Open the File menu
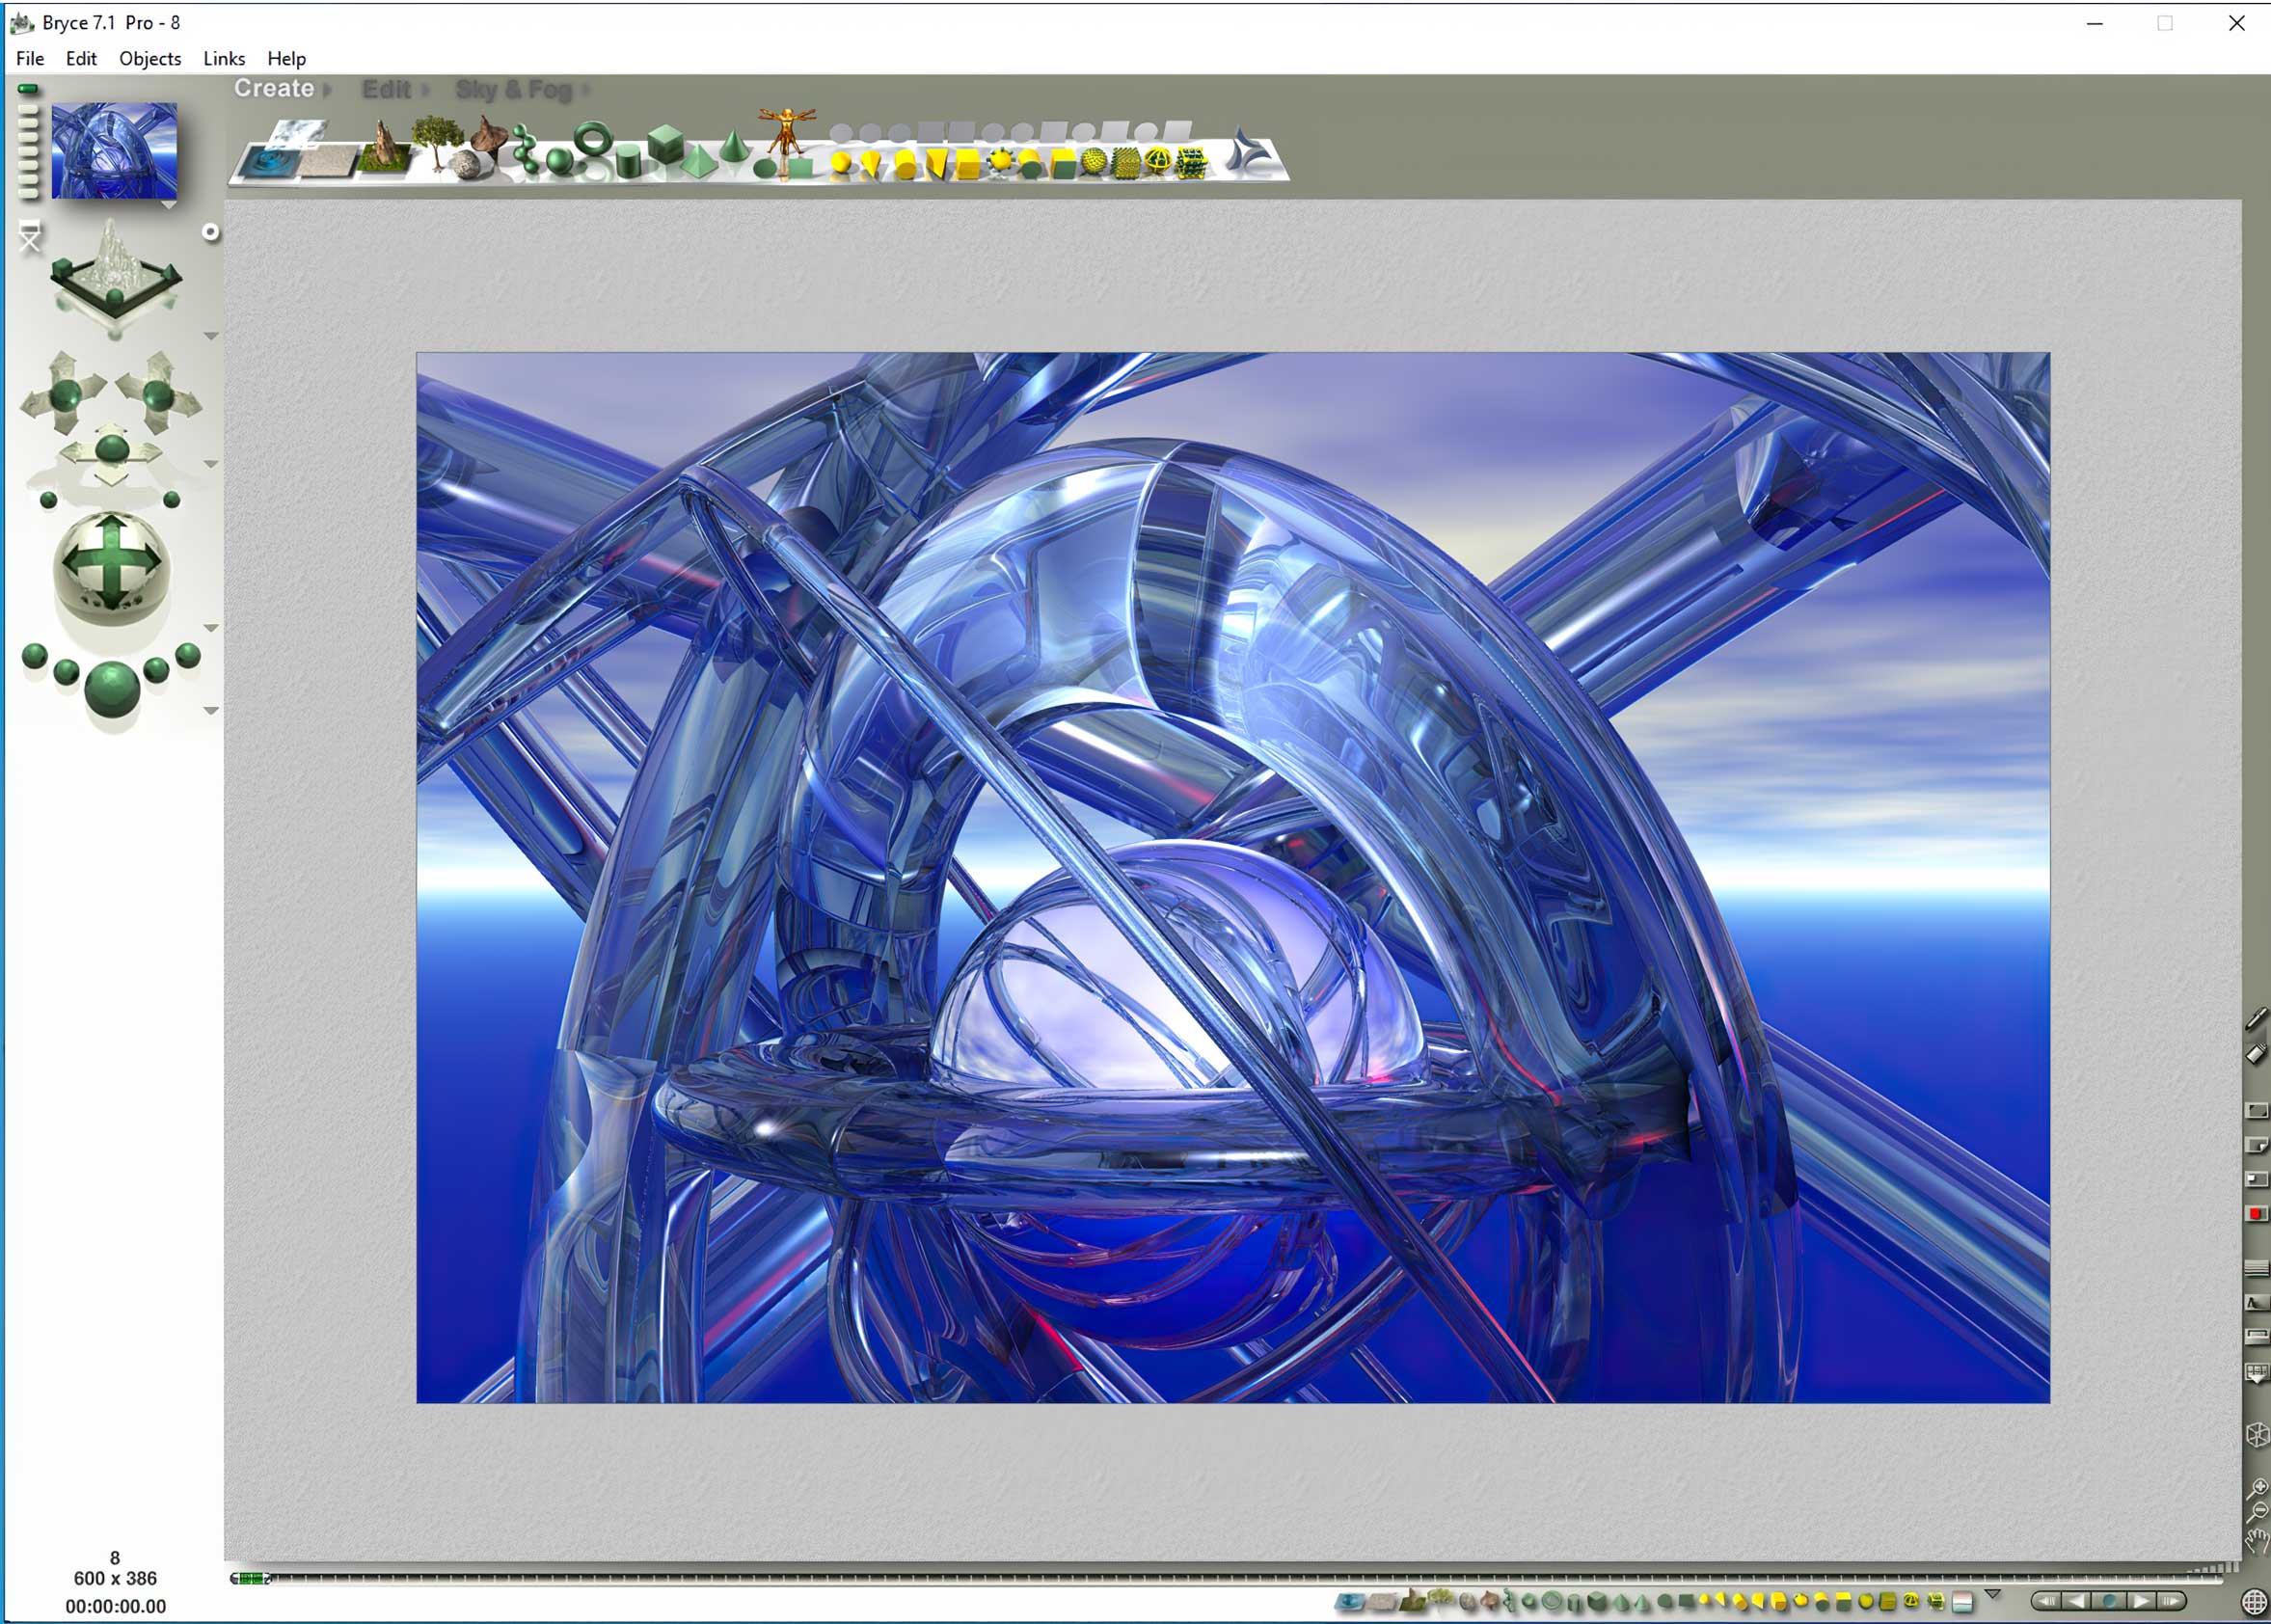 tap(30, 58)
